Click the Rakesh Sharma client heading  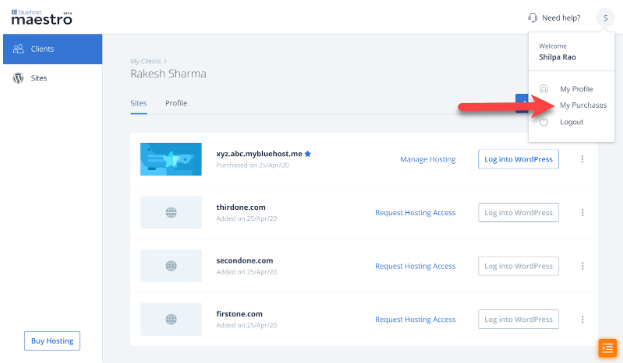(168, 74)
